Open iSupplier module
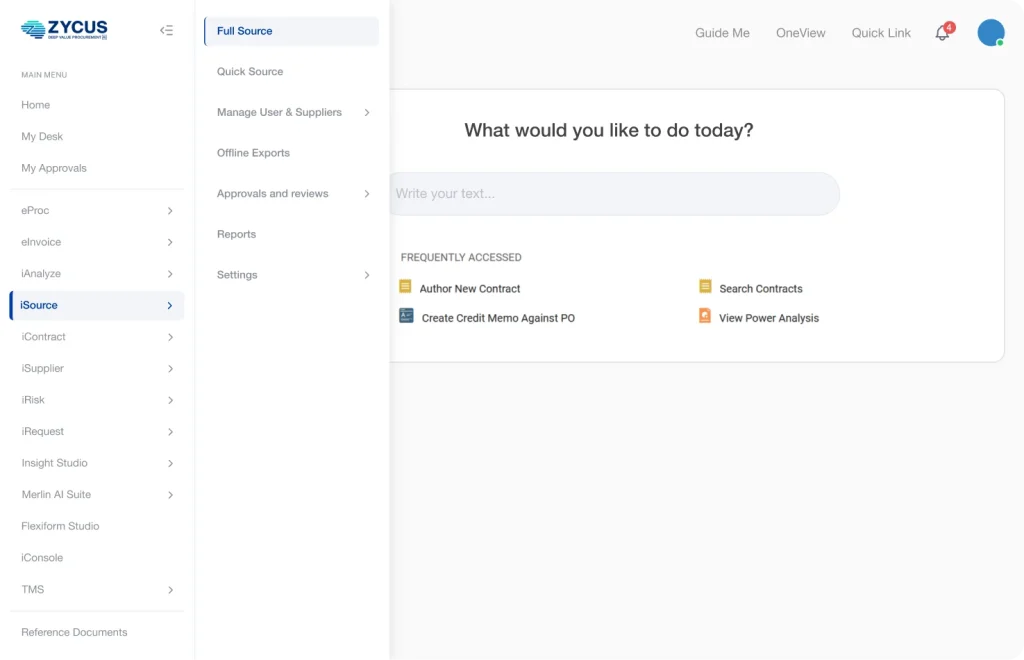Image resolution: width=1024 pixels, height=660 pixels. (42, 368)
